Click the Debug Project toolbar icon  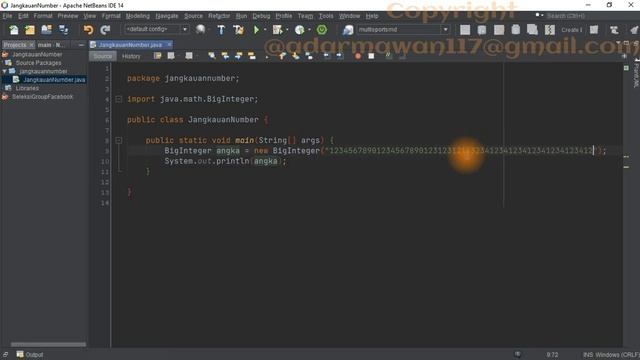278,30
